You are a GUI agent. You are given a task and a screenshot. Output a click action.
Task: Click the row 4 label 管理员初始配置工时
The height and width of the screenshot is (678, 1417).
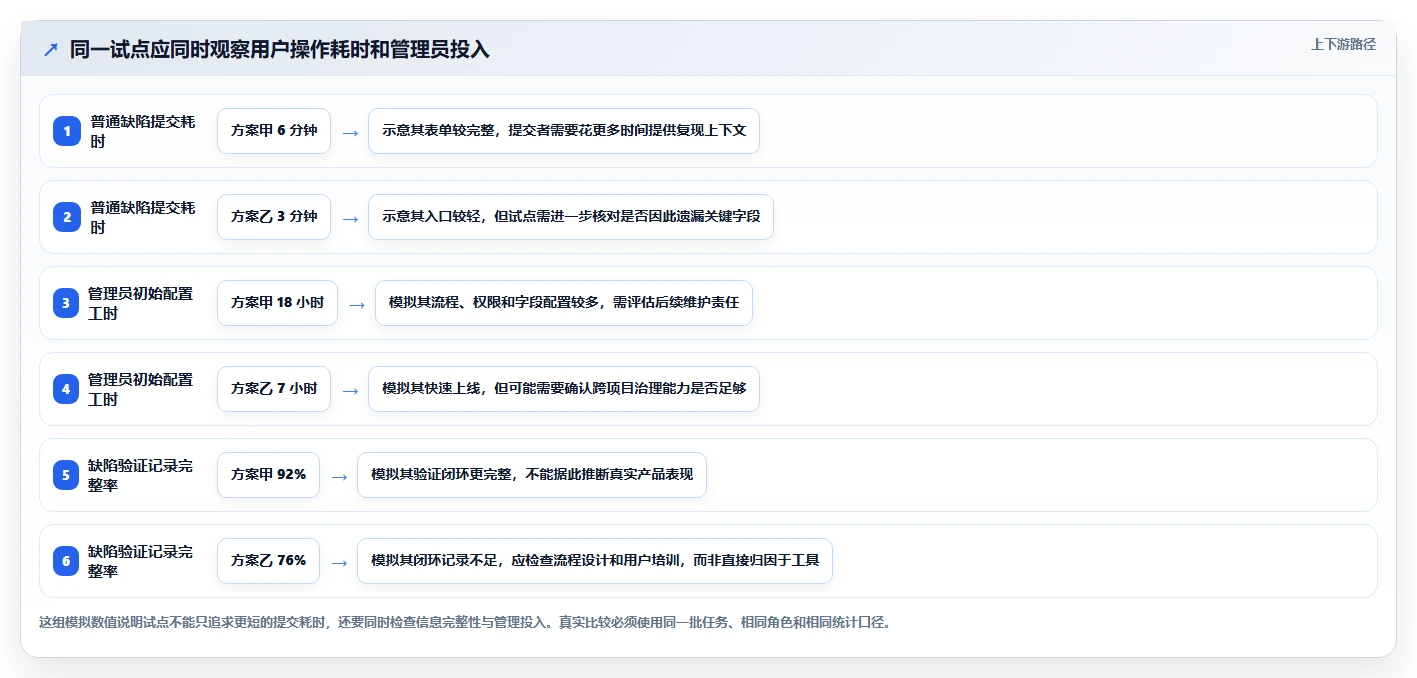[141, 389]
